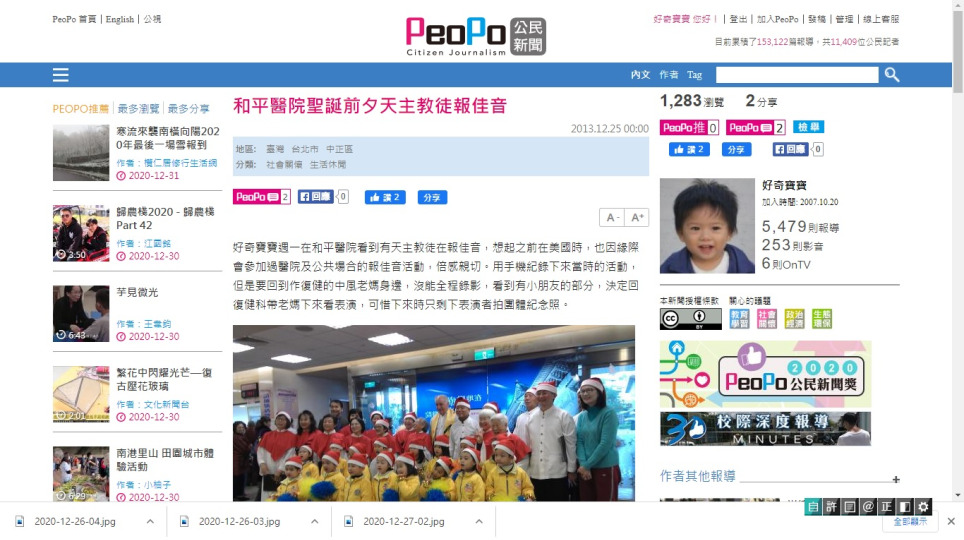Open options arrow for 2020-12-27-02.jpg download

(479, 522)
